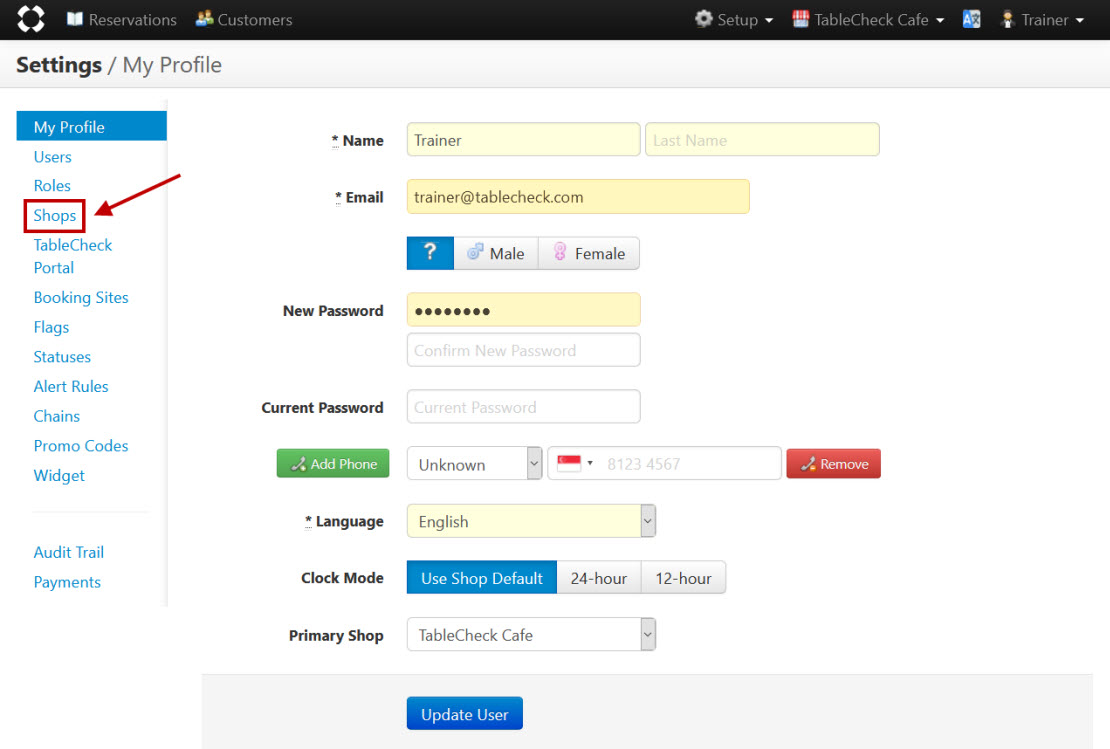Viewport: 1110px width, 749px height.
Task: Go to Reservations in top navigation
Action: pyautogui.click(x=122, y=20)
